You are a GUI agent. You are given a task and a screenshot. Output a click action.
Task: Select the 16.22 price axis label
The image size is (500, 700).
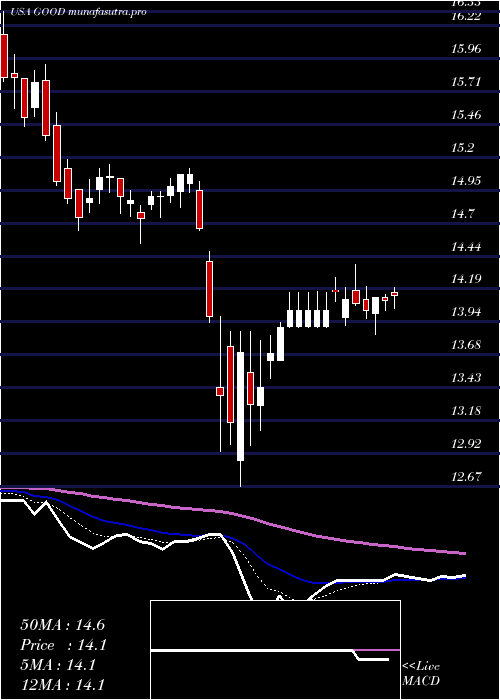[x=467, y=16]
